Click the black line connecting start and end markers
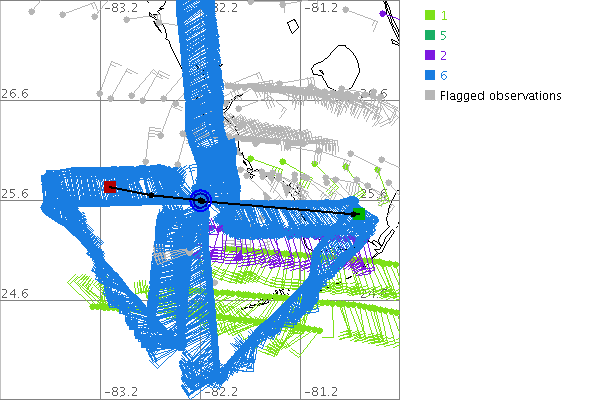600x400 pixels. [280, 207]
